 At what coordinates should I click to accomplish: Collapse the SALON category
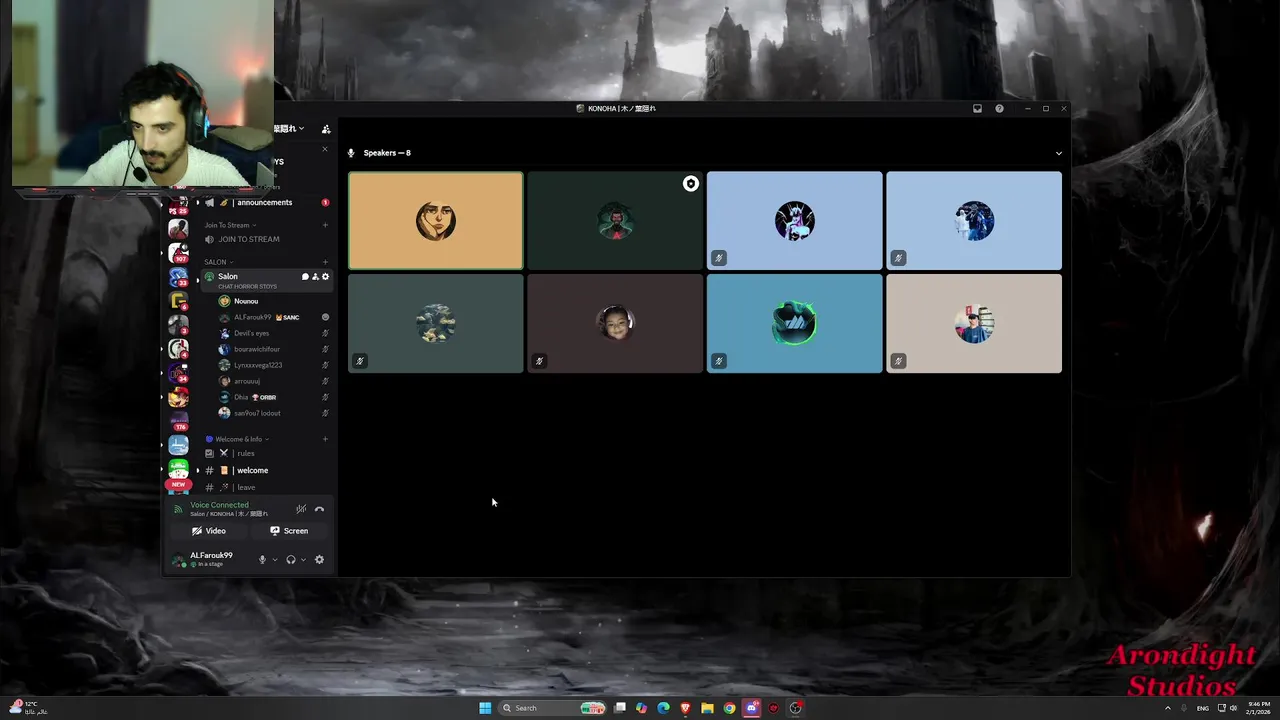coord(218,262)
